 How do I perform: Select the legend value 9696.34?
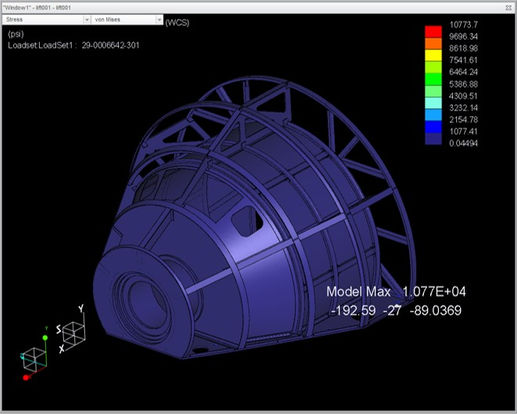(x=463, y=36)
